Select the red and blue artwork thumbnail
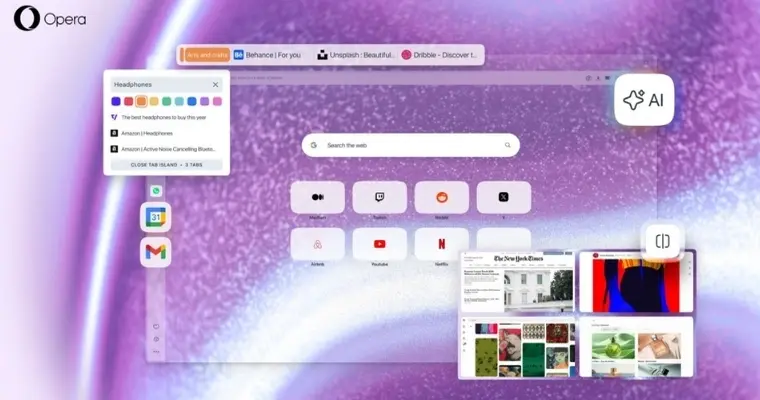The image size is (760, 400). pyautogui.click(x=636, y=282)
